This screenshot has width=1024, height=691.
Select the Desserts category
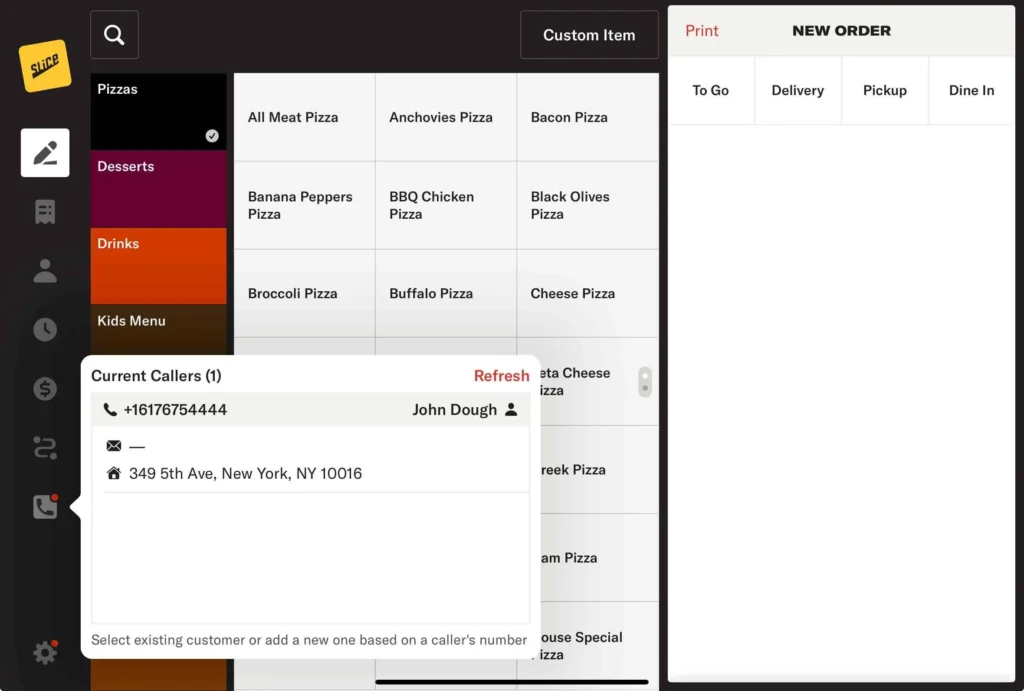click(x=158, y=188)
